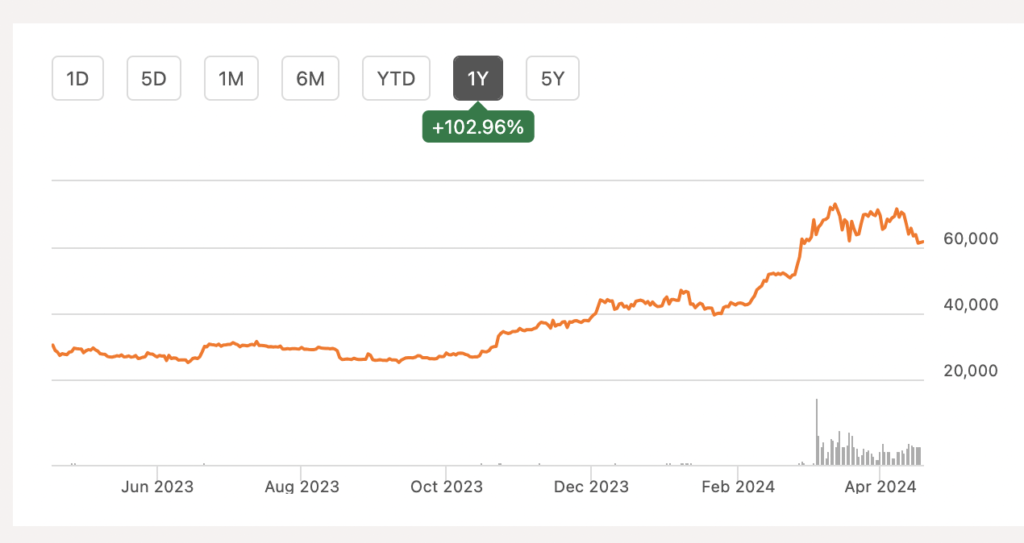The image size is (1024, 543).
Task: Click the active 1Y range button
Action: tap(478, 79)
